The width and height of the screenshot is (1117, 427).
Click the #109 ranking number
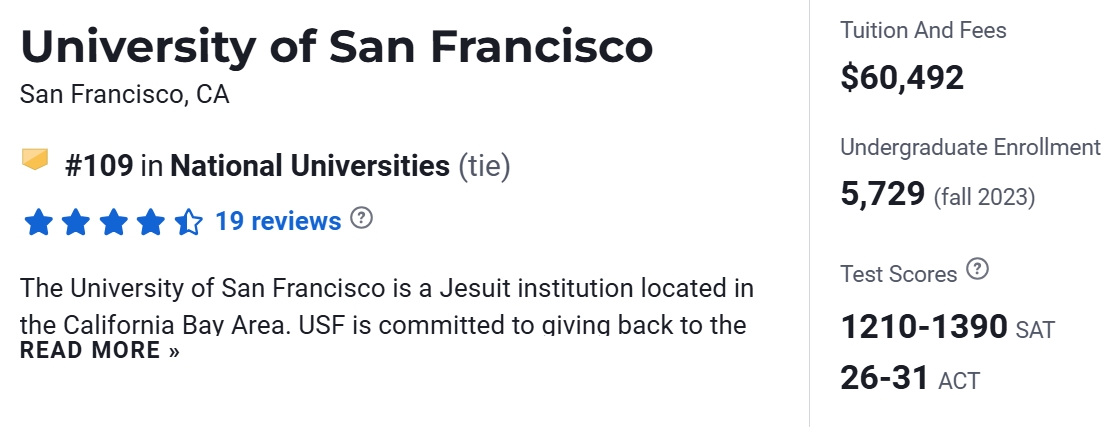[x=99, y=166]
